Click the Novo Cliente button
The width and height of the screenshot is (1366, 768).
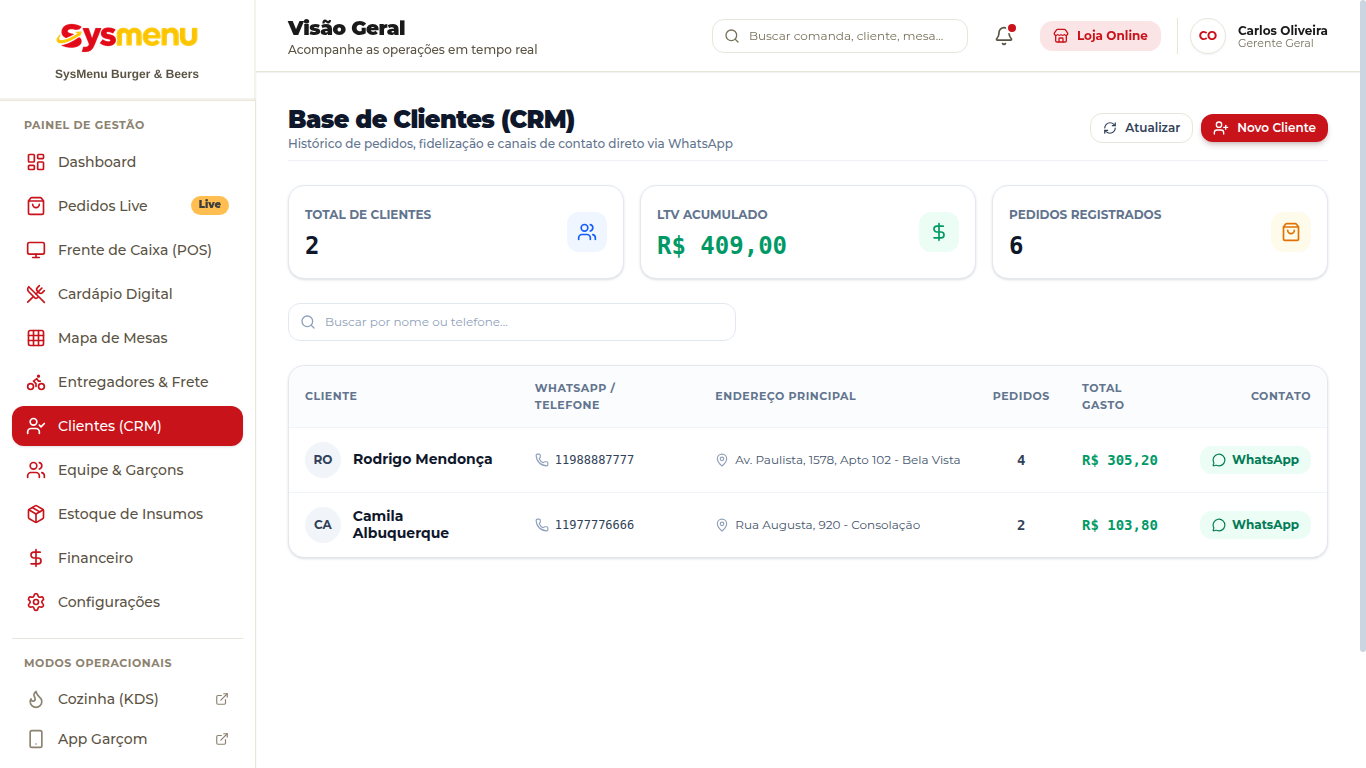click(1264, 128)
